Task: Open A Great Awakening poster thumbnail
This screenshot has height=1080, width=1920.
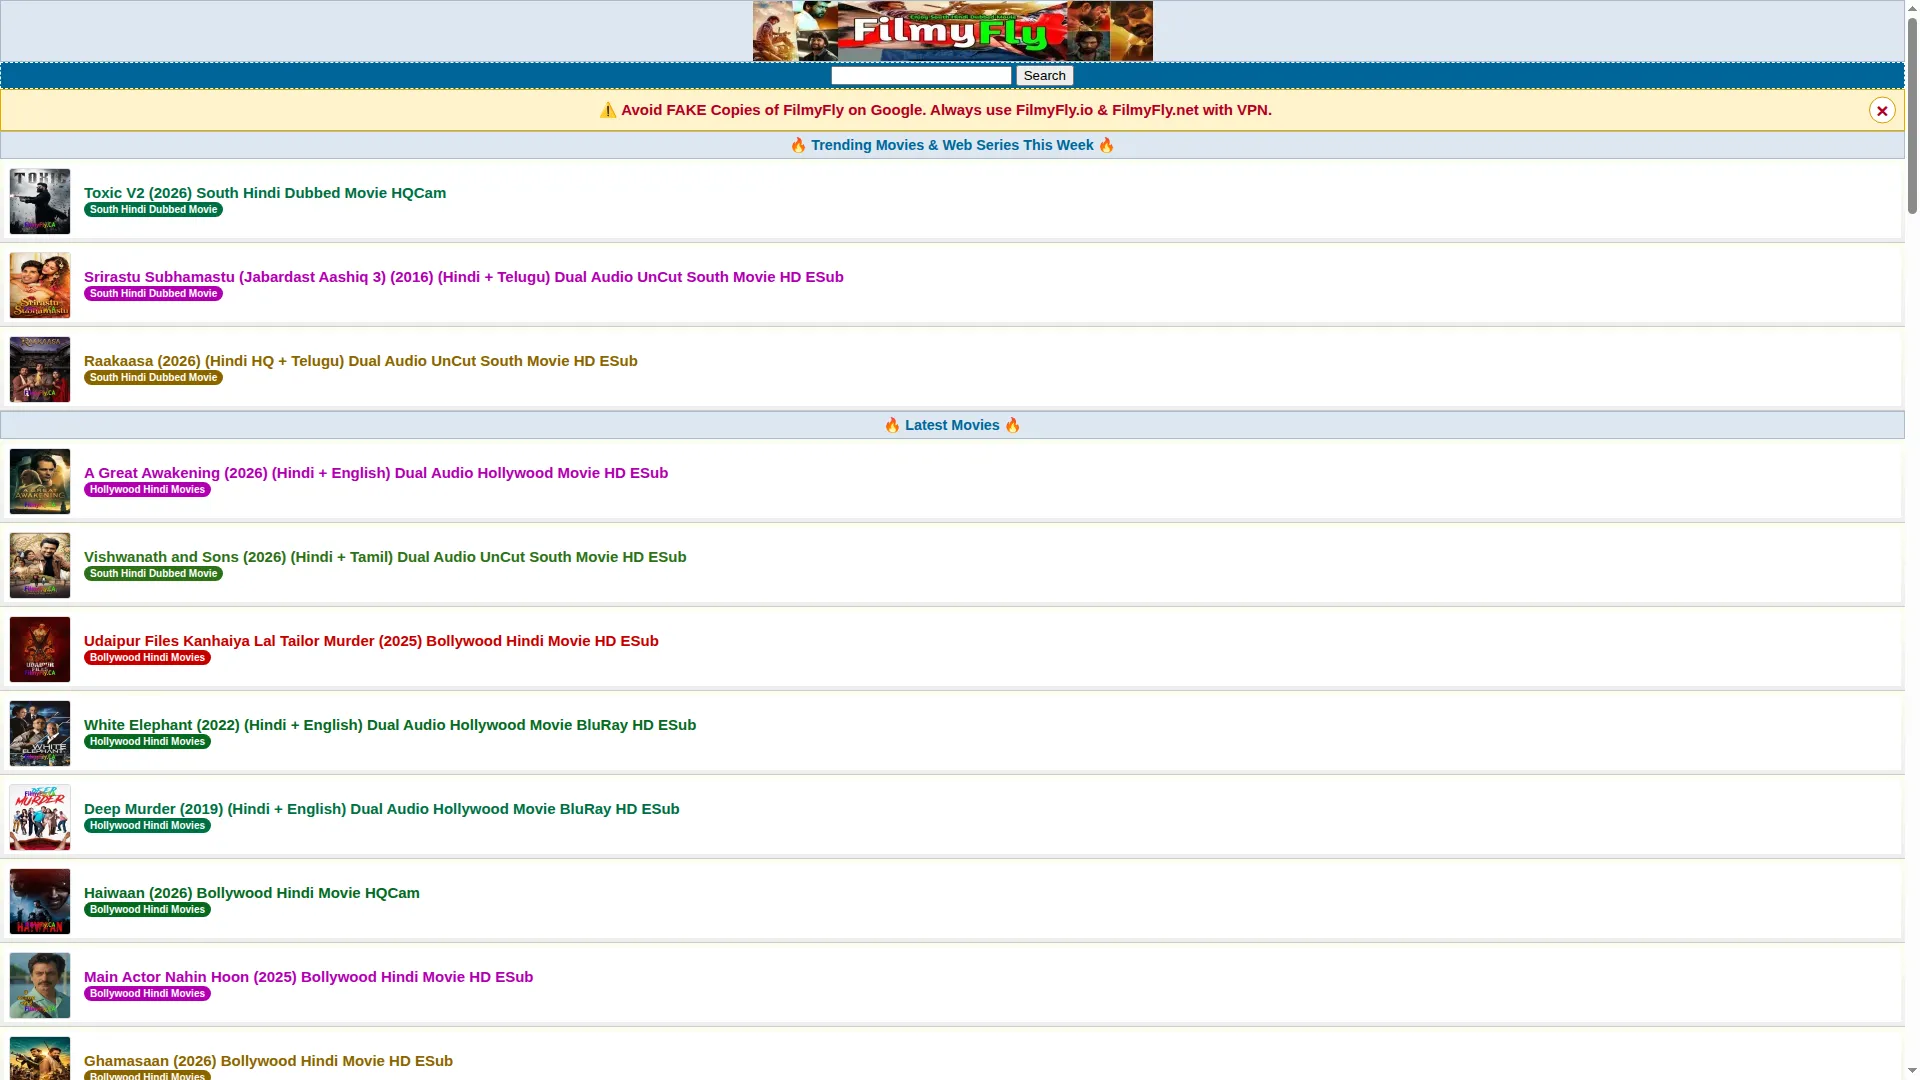Action: point(40,481)
